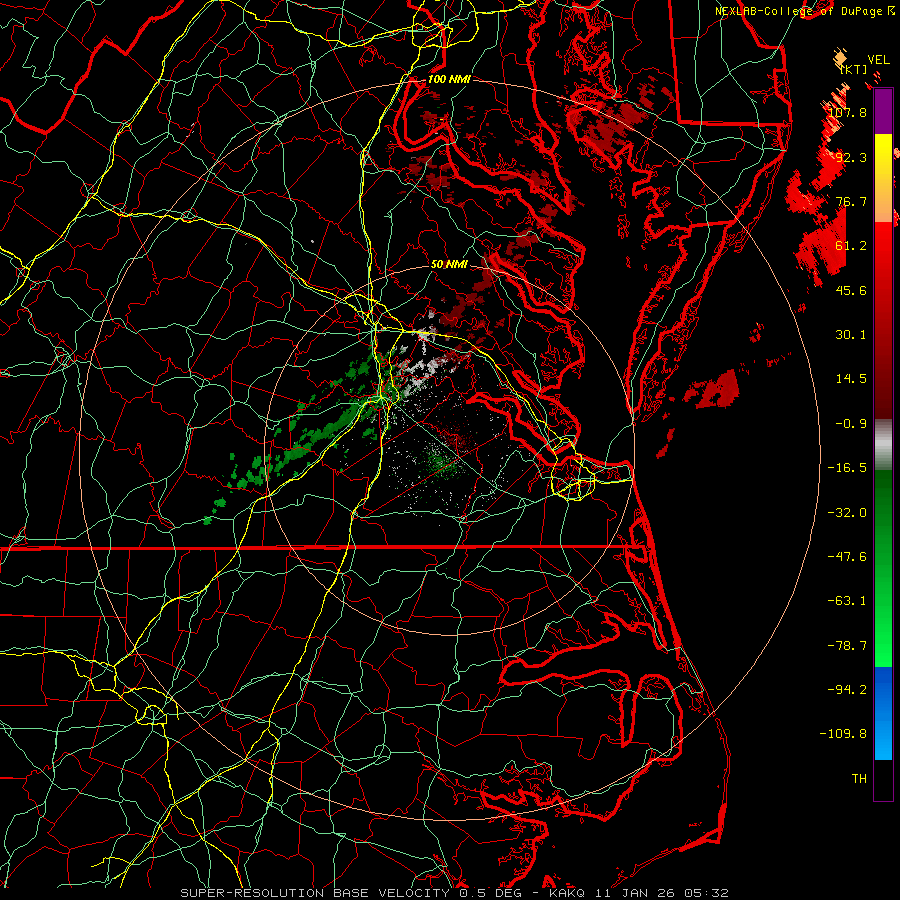Select the 61.2 scale value
Image resolution: width=900 pixels, height=900 pixels.
(851, 246)
